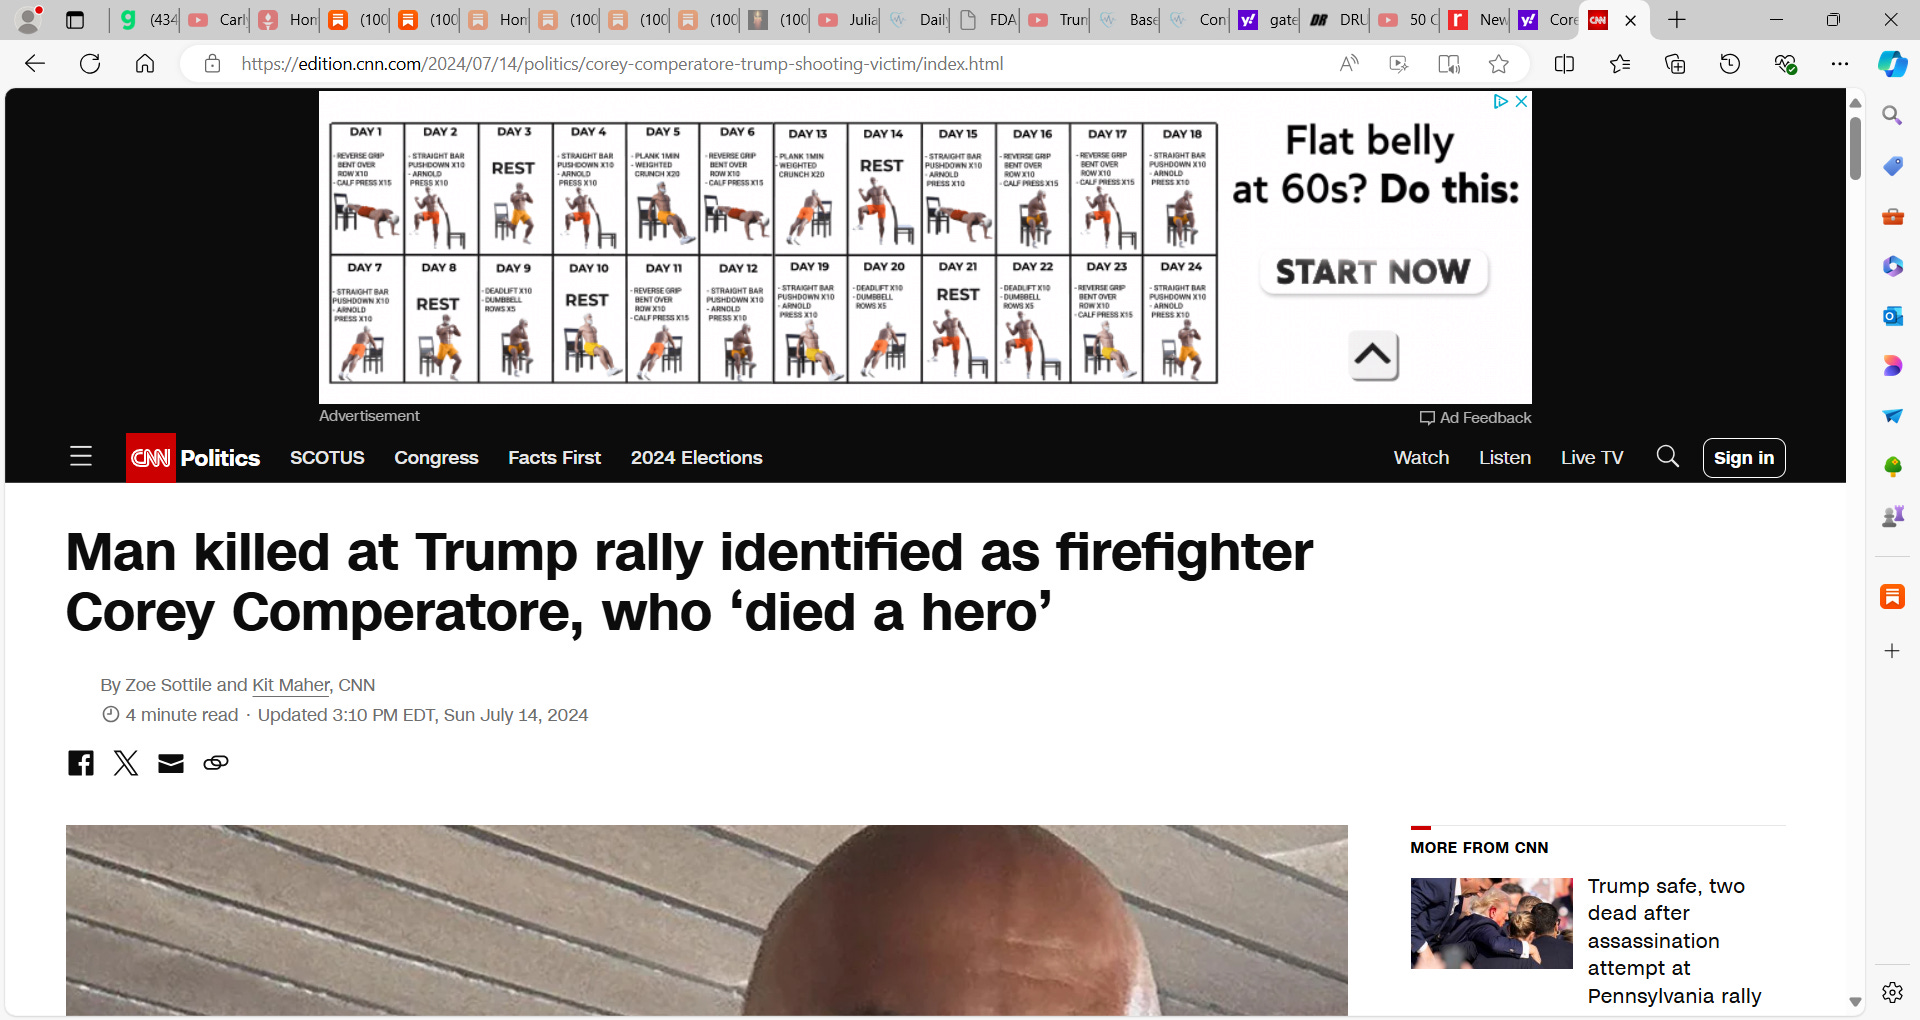Open AdChoices info icon
1920x1020 pixels.
click(1500, 101)
